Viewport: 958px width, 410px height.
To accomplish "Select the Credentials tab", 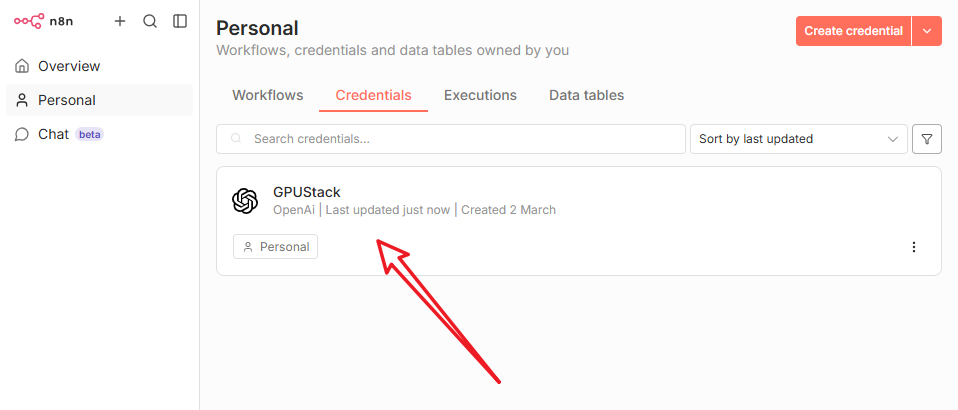I will coord(373,95).
